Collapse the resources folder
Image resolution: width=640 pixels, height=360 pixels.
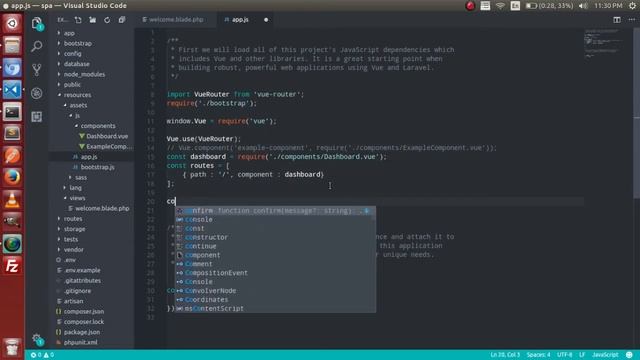(x=77, y=95)
